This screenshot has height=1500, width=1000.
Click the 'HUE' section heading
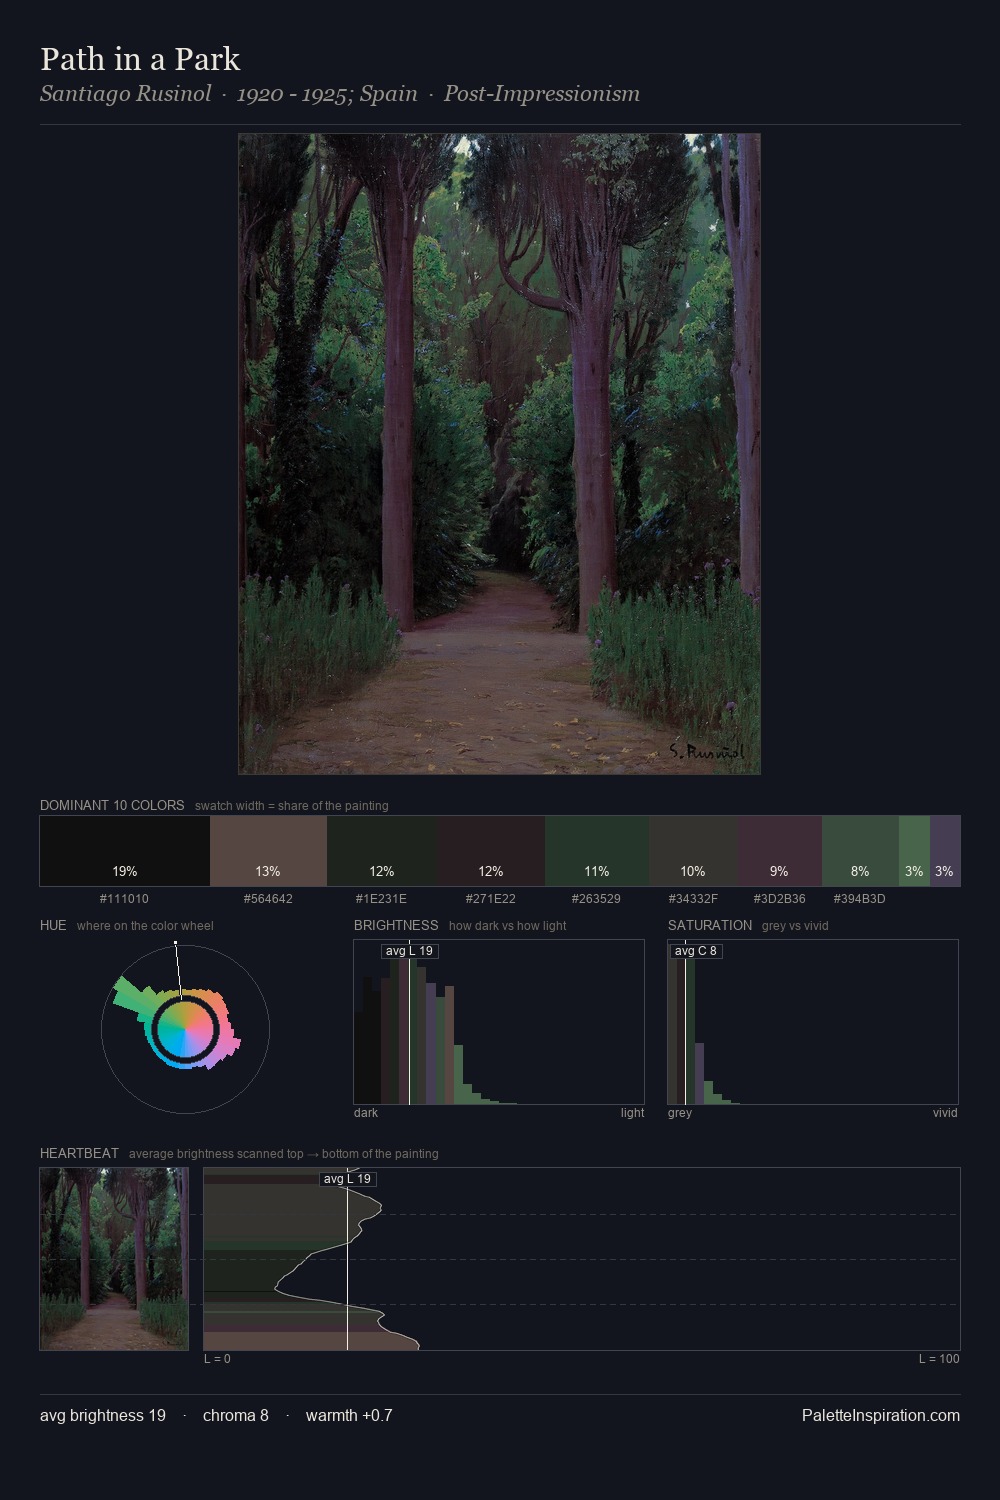(x=53, y=925)
